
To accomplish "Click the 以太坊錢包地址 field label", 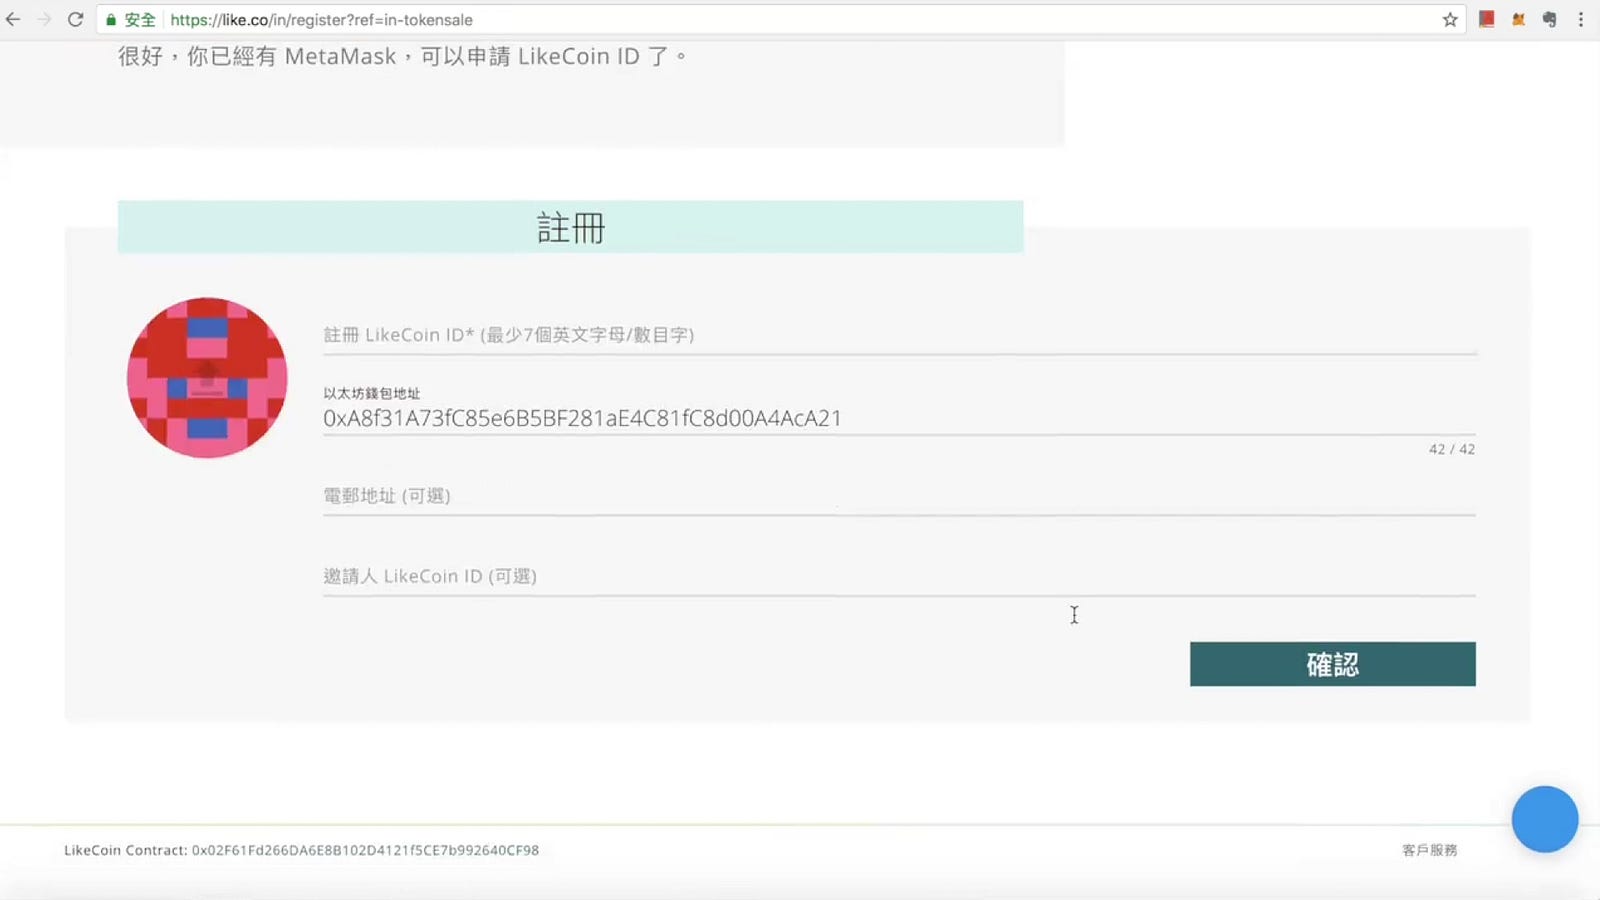I will (x=371, y=394).
